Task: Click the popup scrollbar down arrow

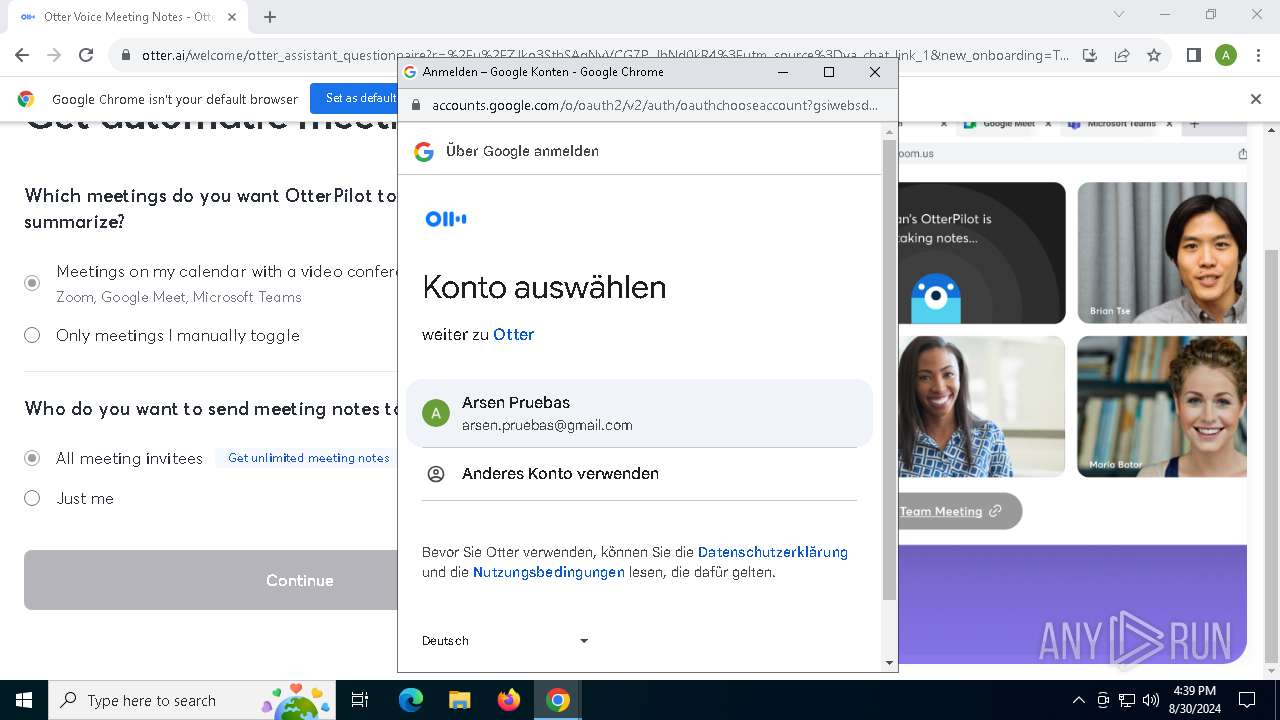Action: point(889,662)
